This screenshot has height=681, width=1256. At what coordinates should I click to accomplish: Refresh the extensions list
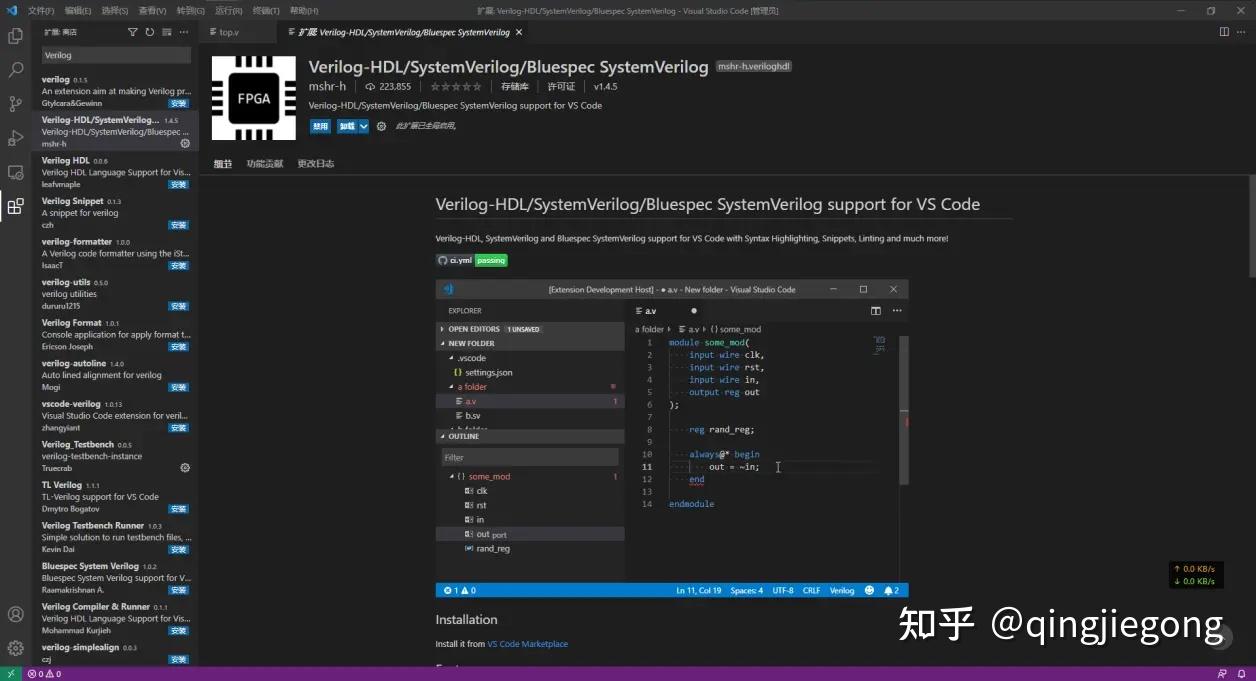(149, 32)
